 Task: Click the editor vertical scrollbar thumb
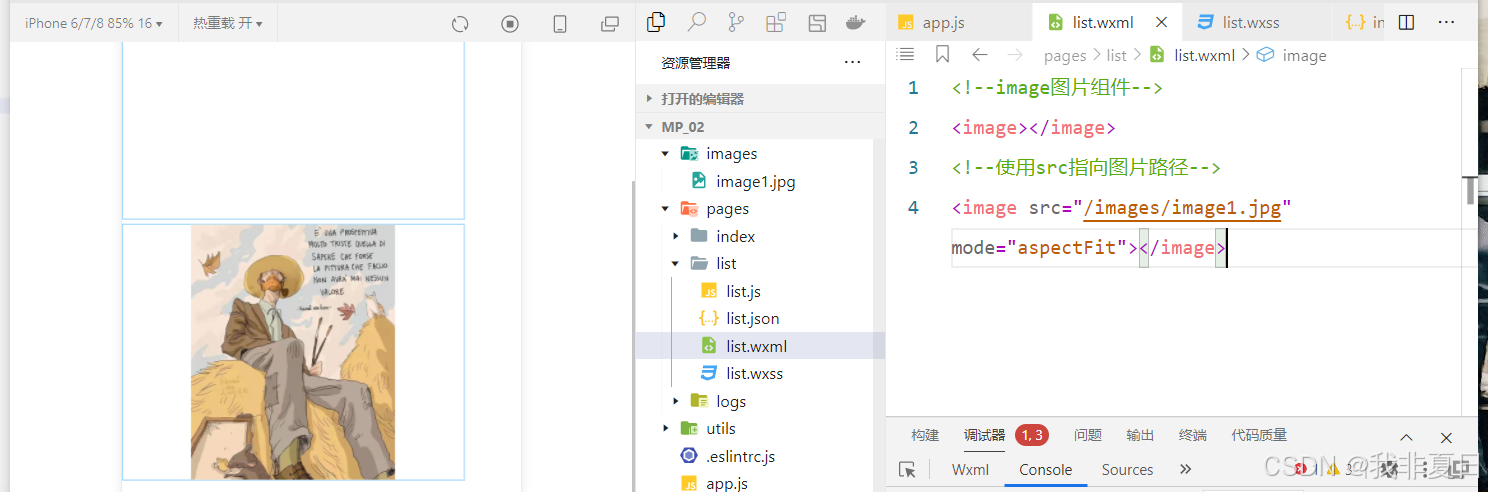[x=1470, y=189]
